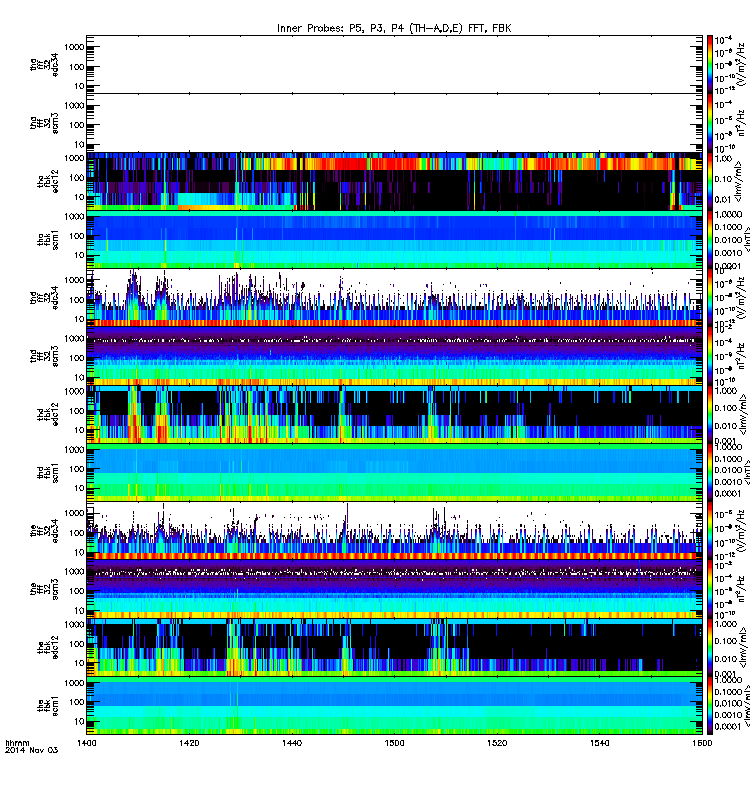Select the thd fbk edc12 spectrogram panel
This screenshot has height=800, width=750.
pyautogui.click(x=394, y=414)
